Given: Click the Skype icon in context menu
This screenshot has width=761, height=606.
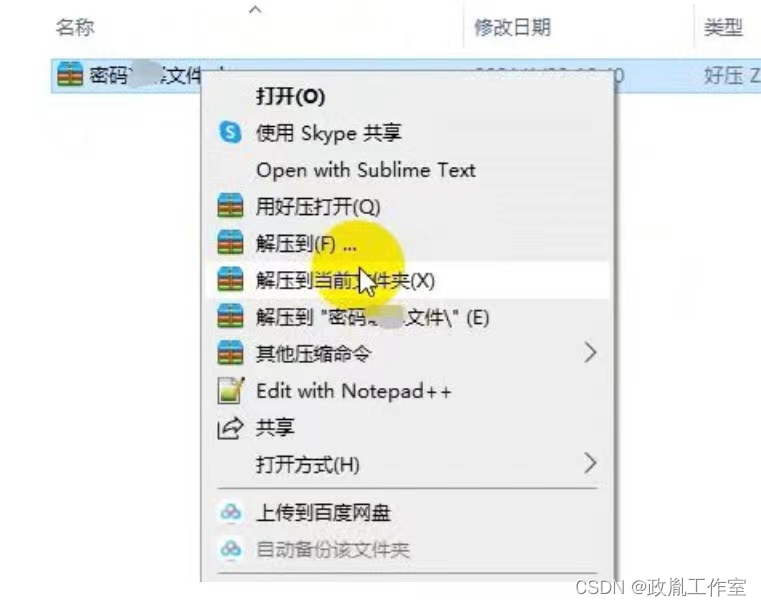Looking at the screenshot, I should point(230,132).
